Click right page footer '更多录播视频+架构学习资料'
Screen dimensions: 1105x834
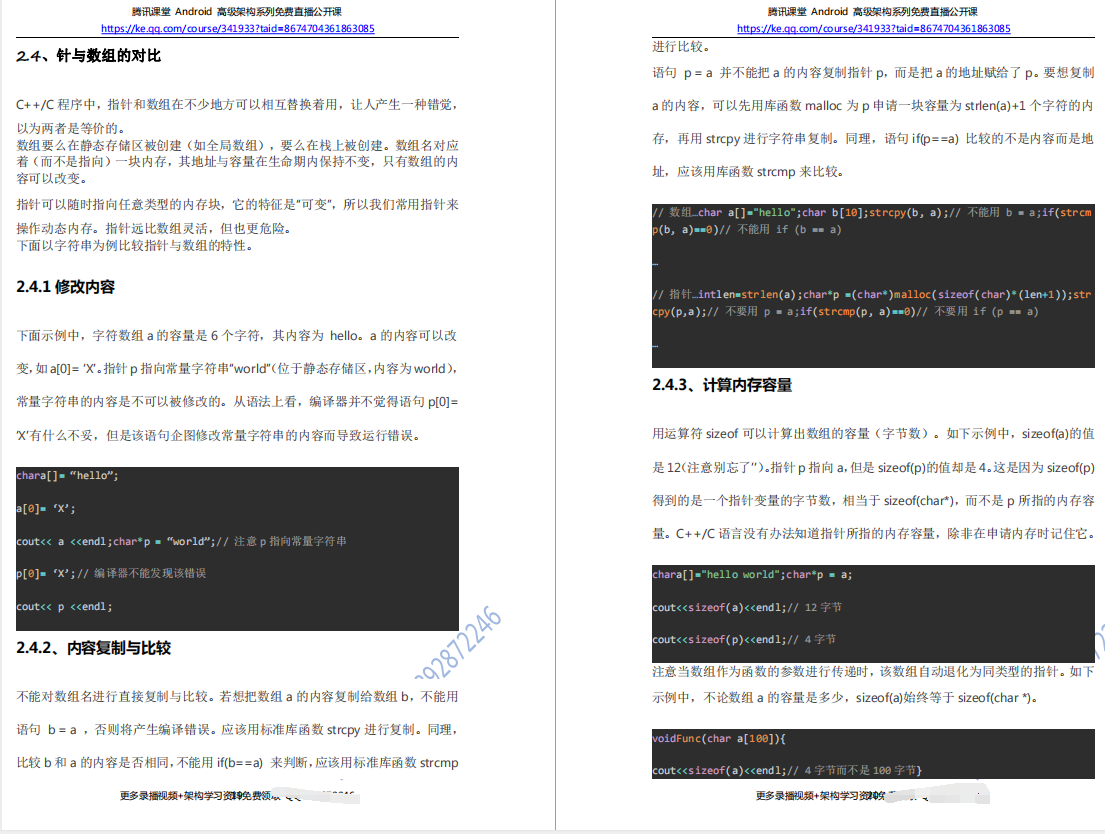(819, 796)
